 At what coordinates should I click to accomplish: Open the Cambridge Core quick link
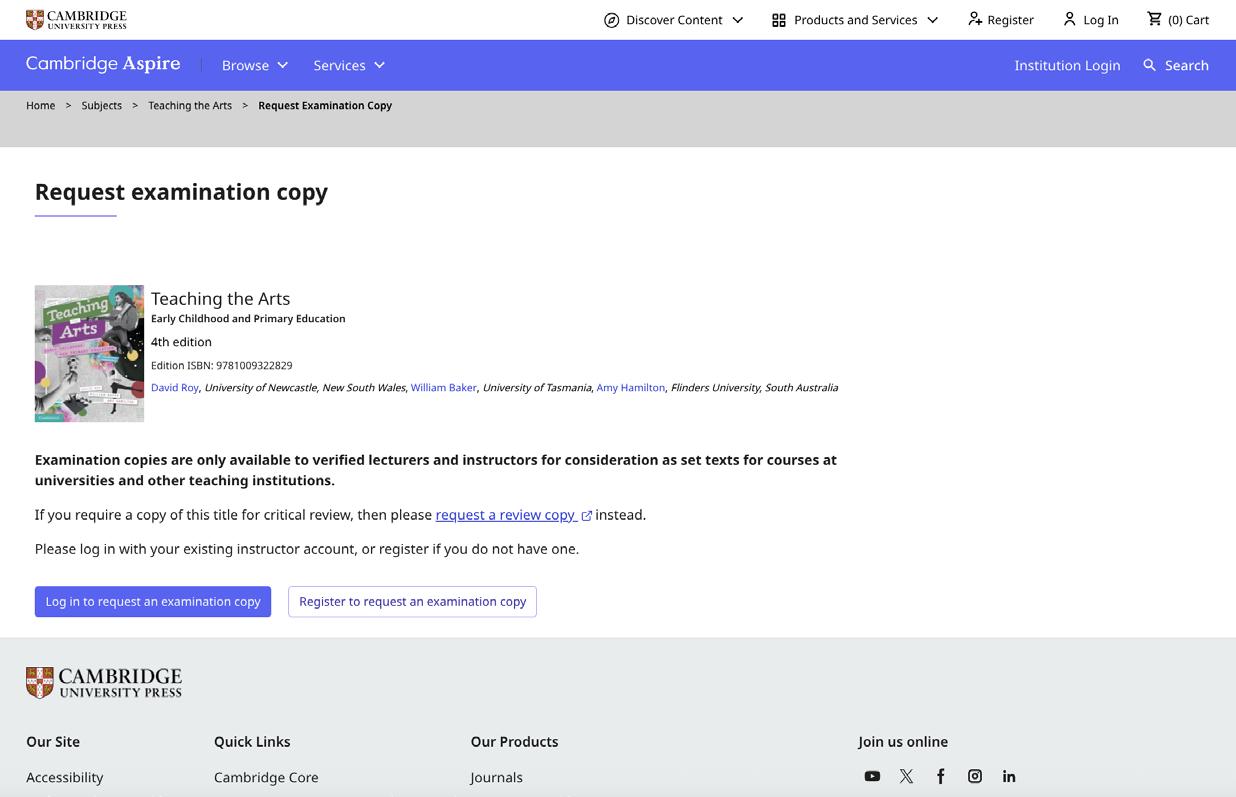[266, 777]
